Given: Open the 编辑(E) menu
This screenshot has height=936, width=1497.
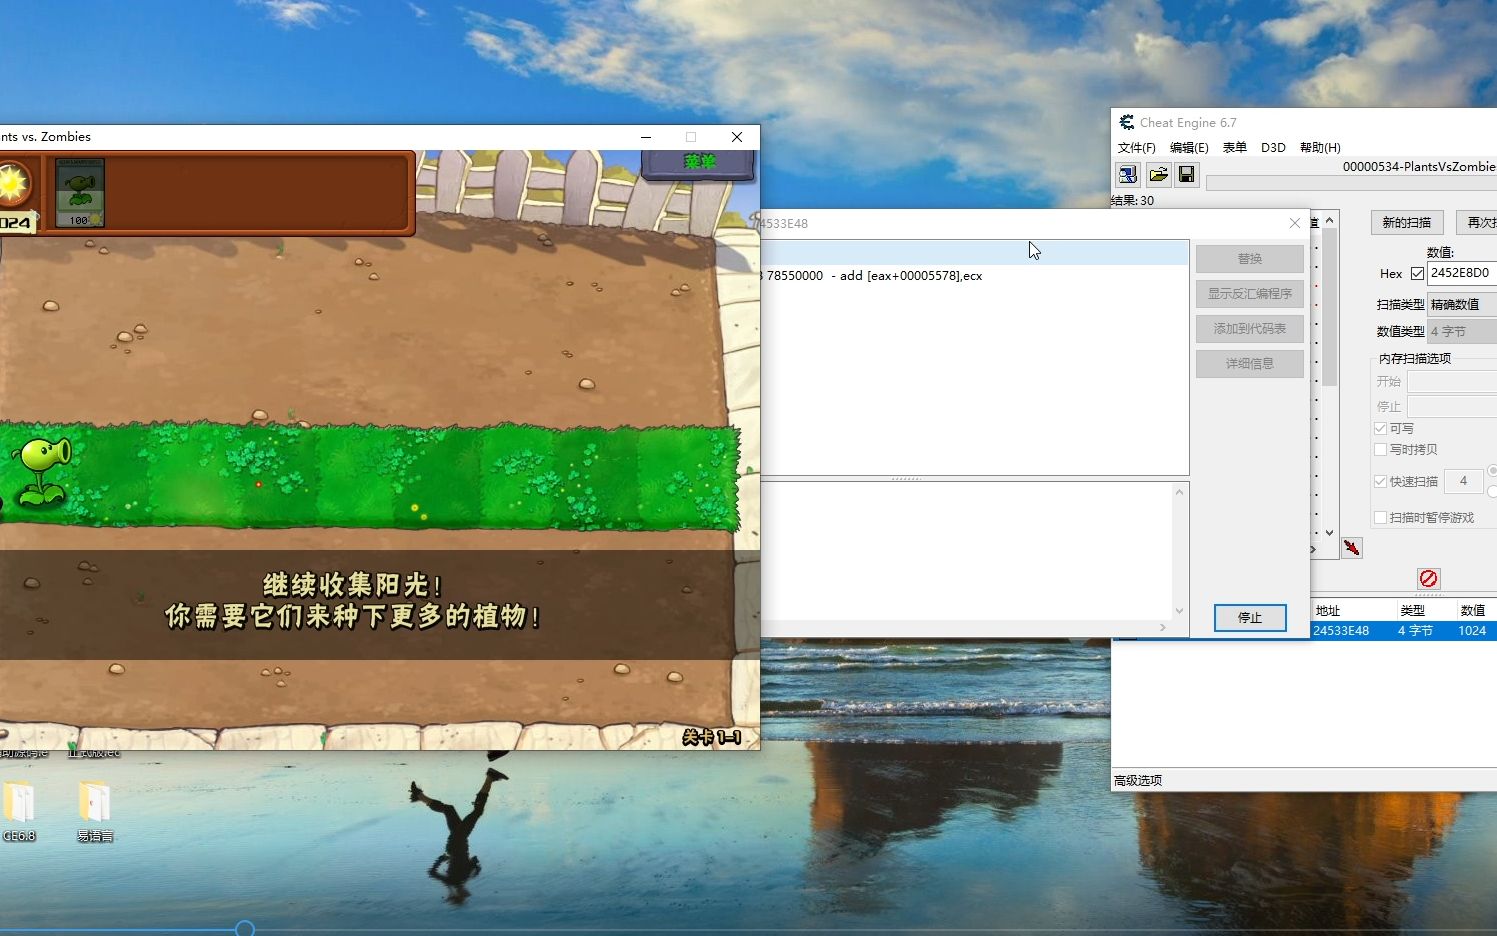Looking at the screenshot, I should pos(1189,147).
